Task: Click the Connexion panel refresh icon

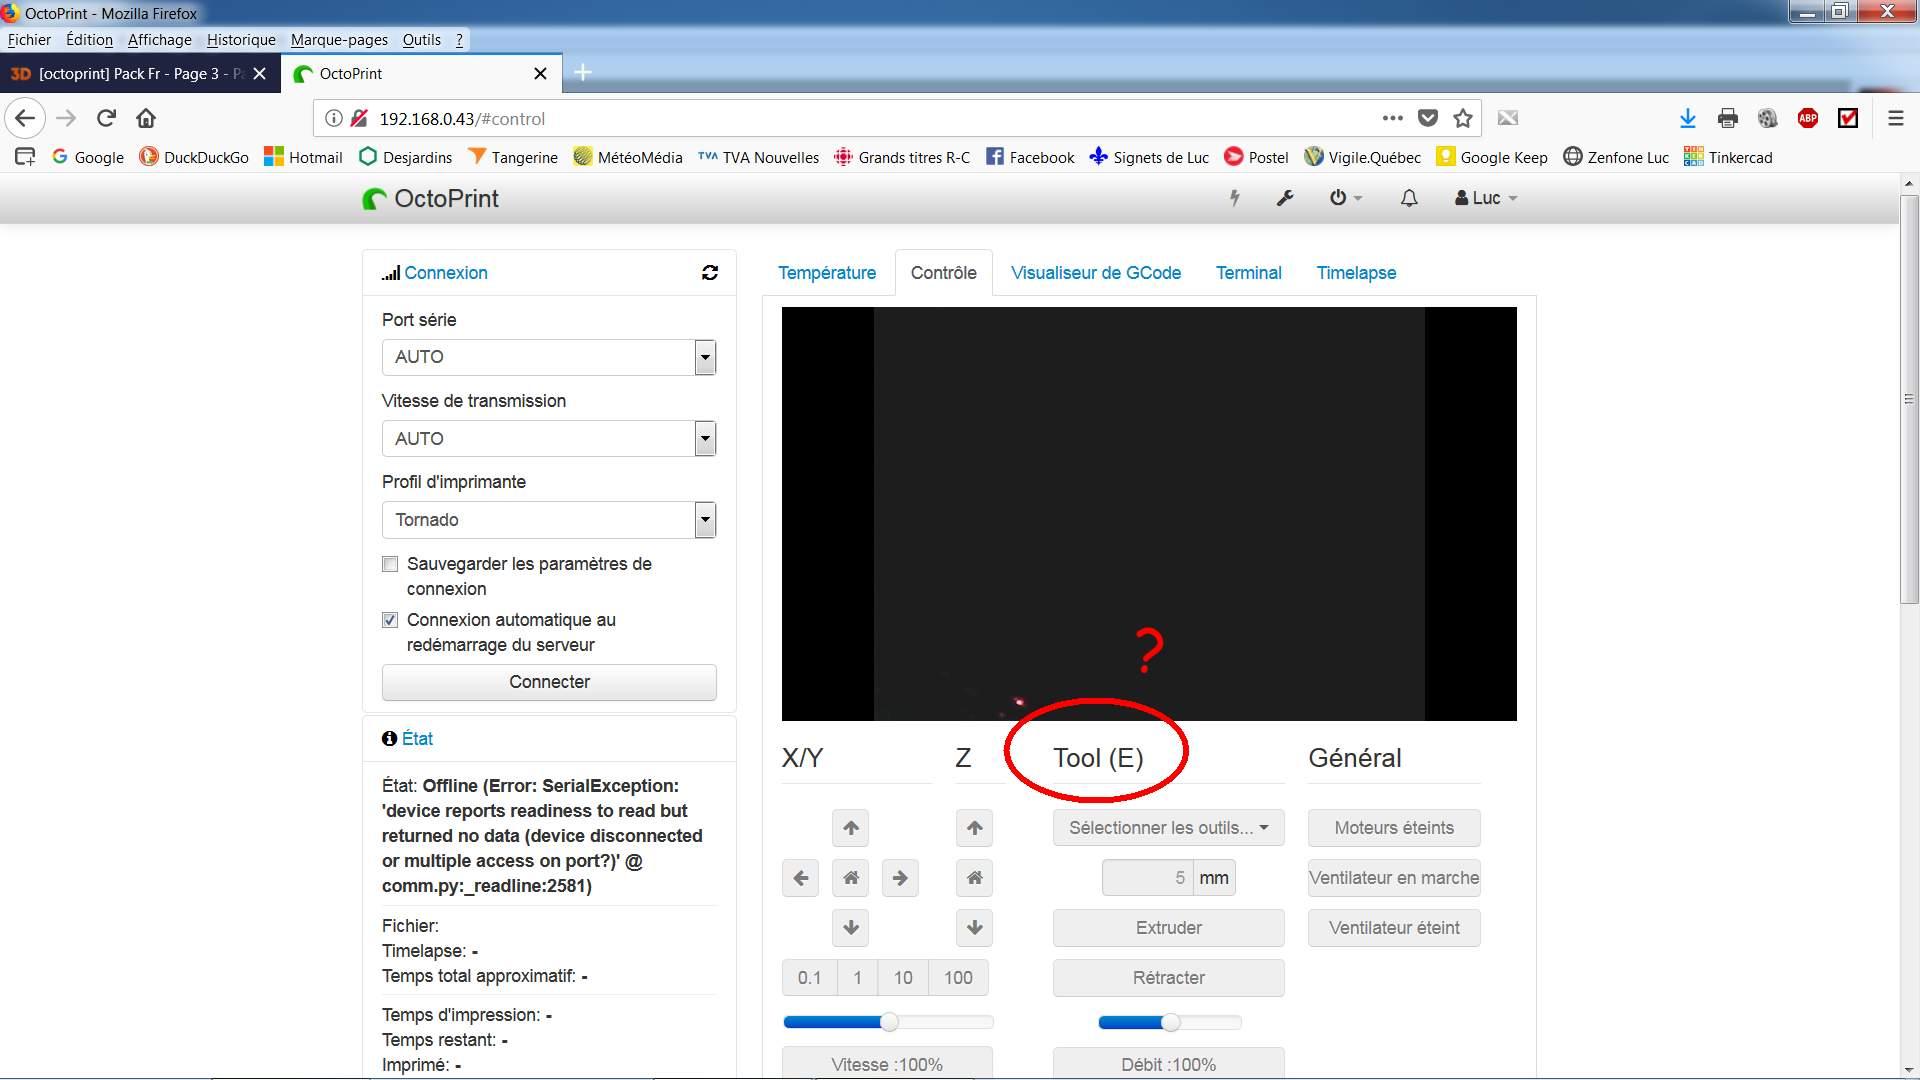Action: click(709, 273)
